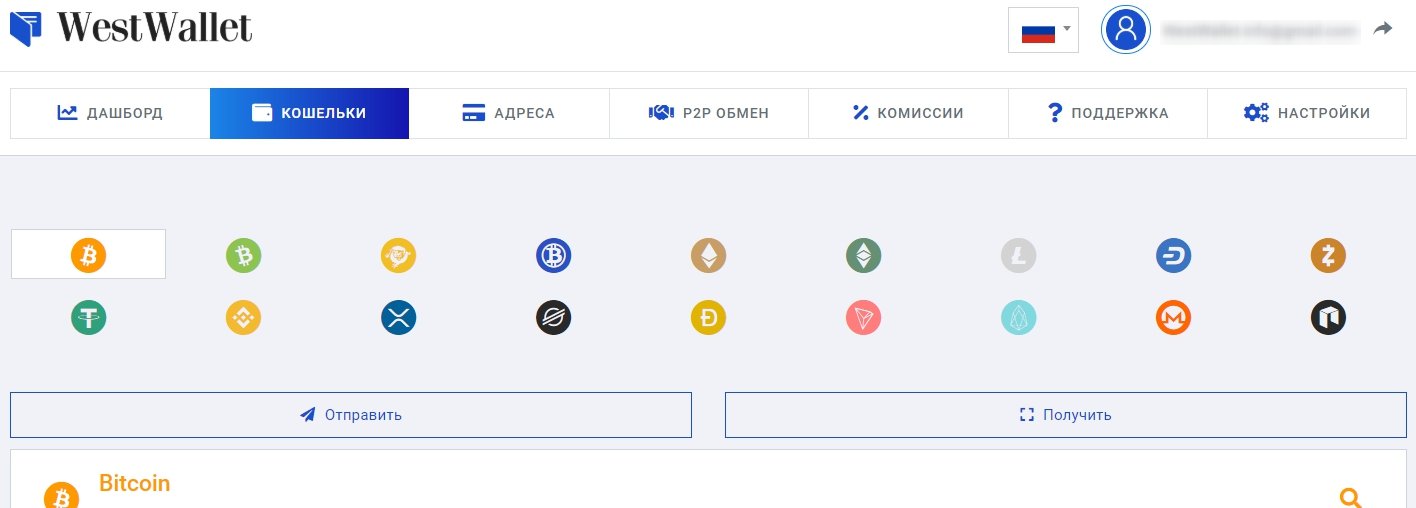1416x508 pixels.
Task: Click the orange search magnifier icon
Action: (x=1350, y=497)
